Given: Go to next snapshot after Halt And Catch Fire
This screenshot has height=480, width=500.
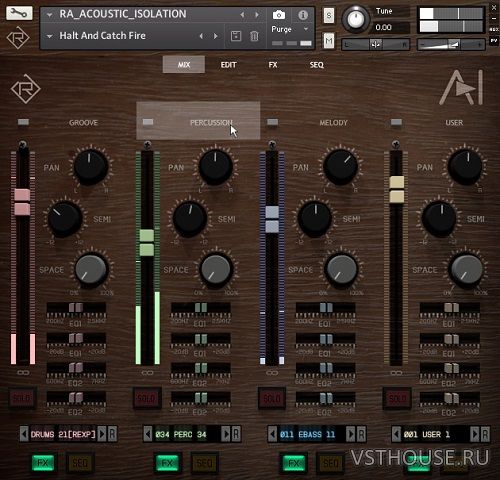Looking at the screenshot, I should pos(216,36).
